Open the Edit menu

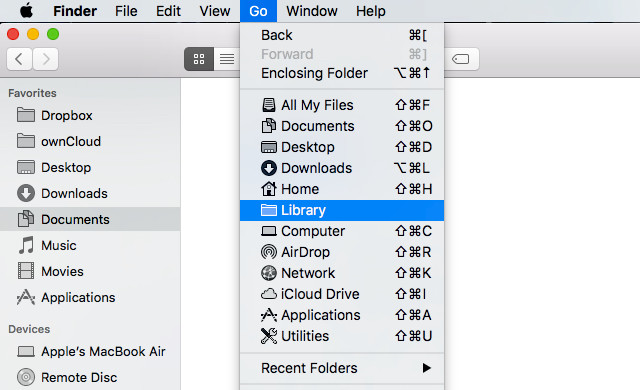coord(168,11)
